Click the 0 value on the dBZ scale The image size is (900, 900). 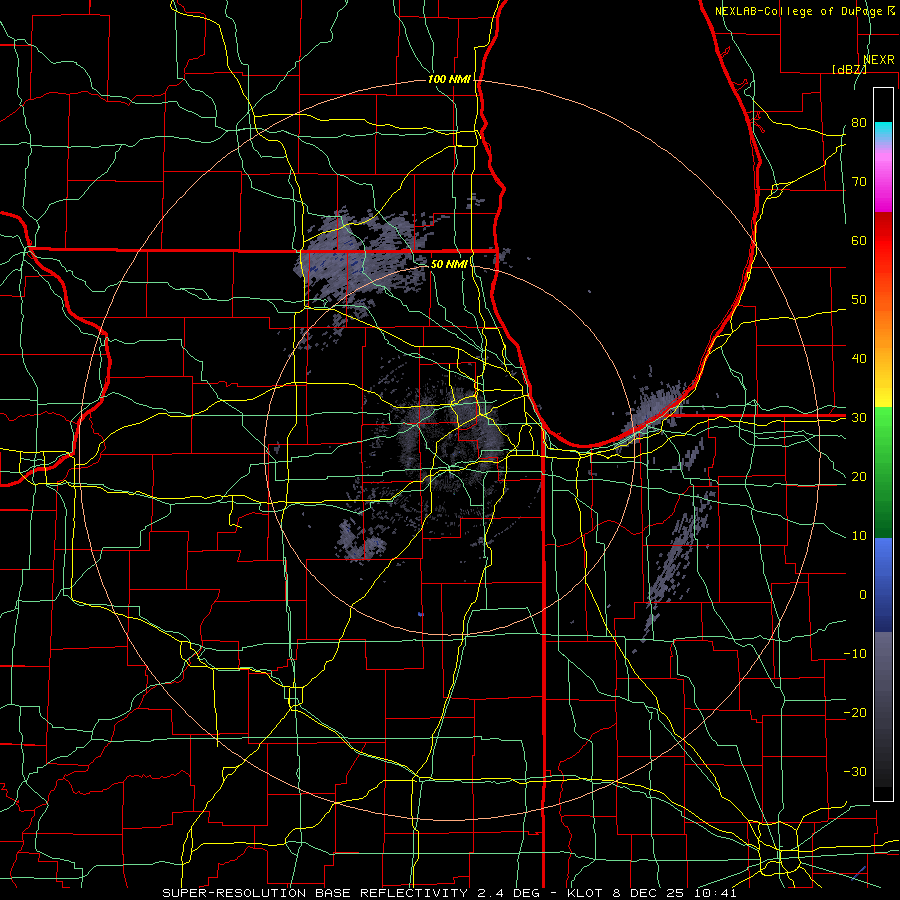pyautogui.click(x=863, y=595)
